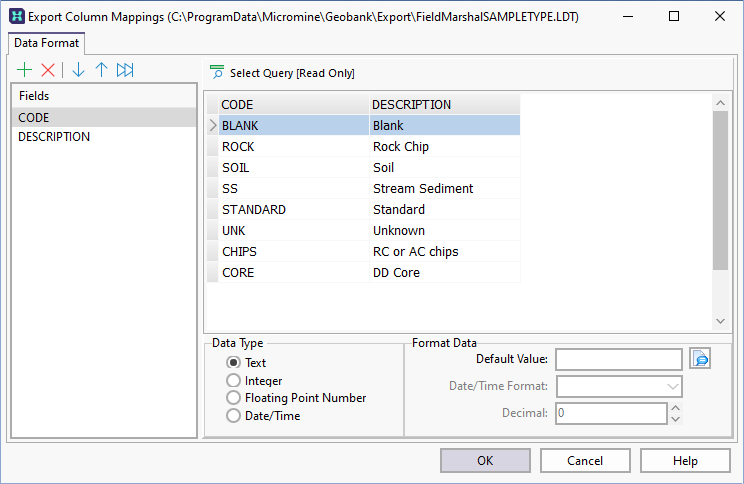Click the Cancel button
The width and height of the screenshot is (744, 484).
coord(585,461)
